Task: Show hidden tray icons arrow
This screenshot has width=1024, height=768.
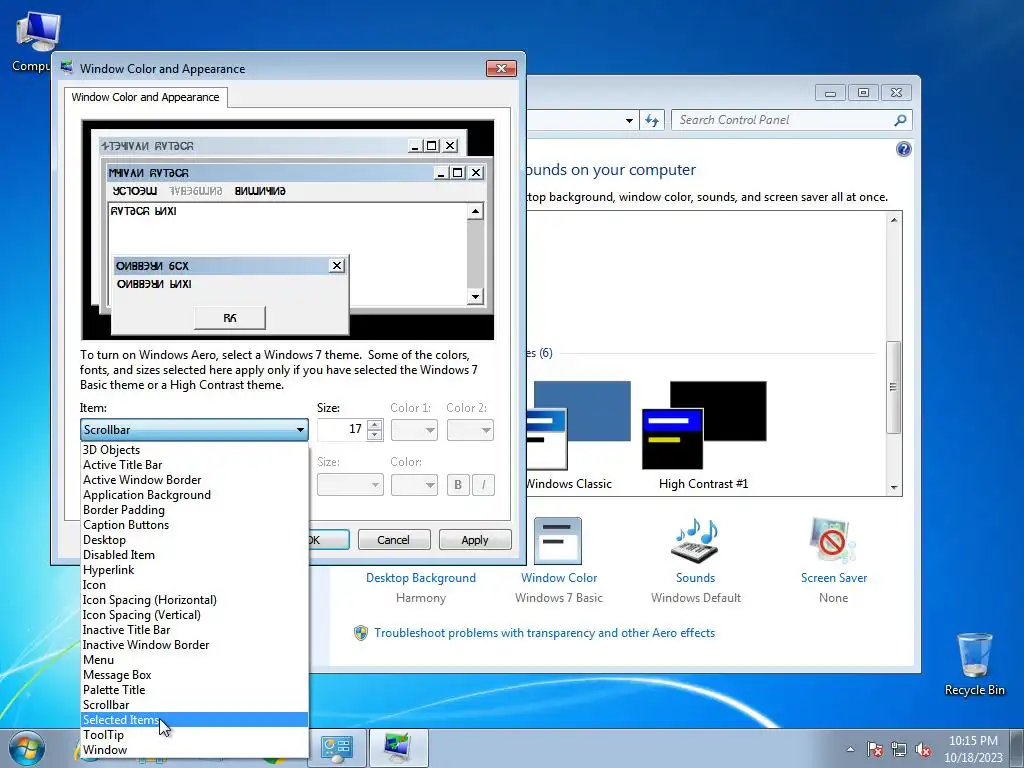Action: coord(850,749)
